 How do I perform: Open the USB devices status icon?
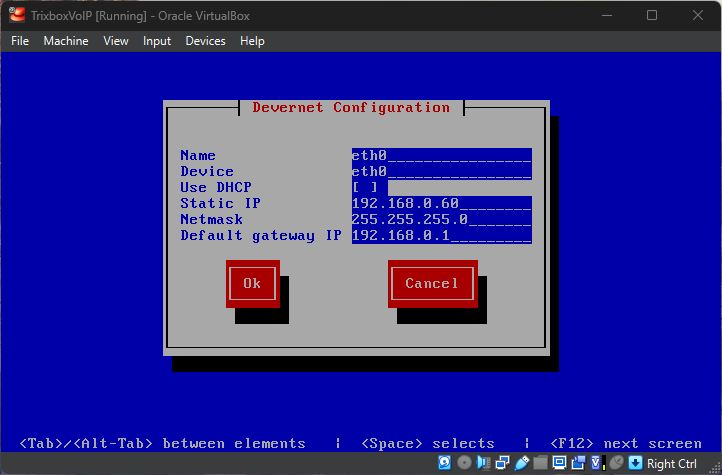coord(522,463)
